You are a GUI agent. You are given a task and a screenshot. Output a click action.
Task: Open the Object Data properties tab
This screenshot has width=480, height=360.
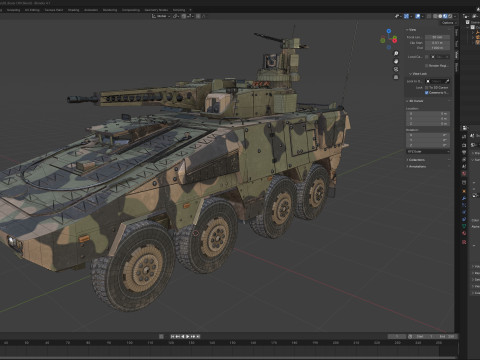pos(464,226)
